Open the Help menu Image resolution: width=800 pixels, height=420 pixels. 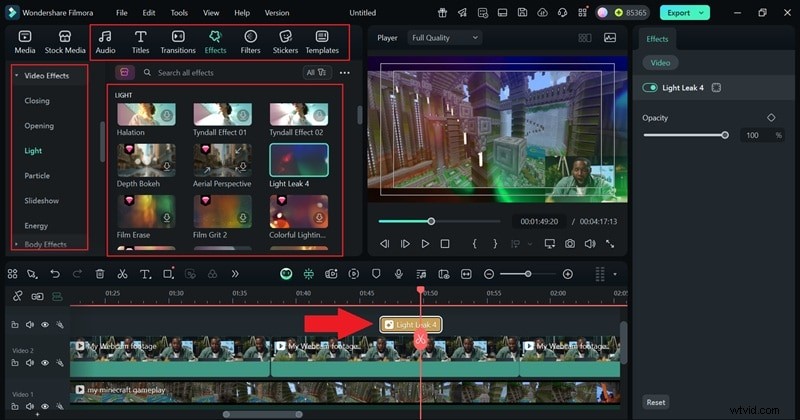coord(242,13)
